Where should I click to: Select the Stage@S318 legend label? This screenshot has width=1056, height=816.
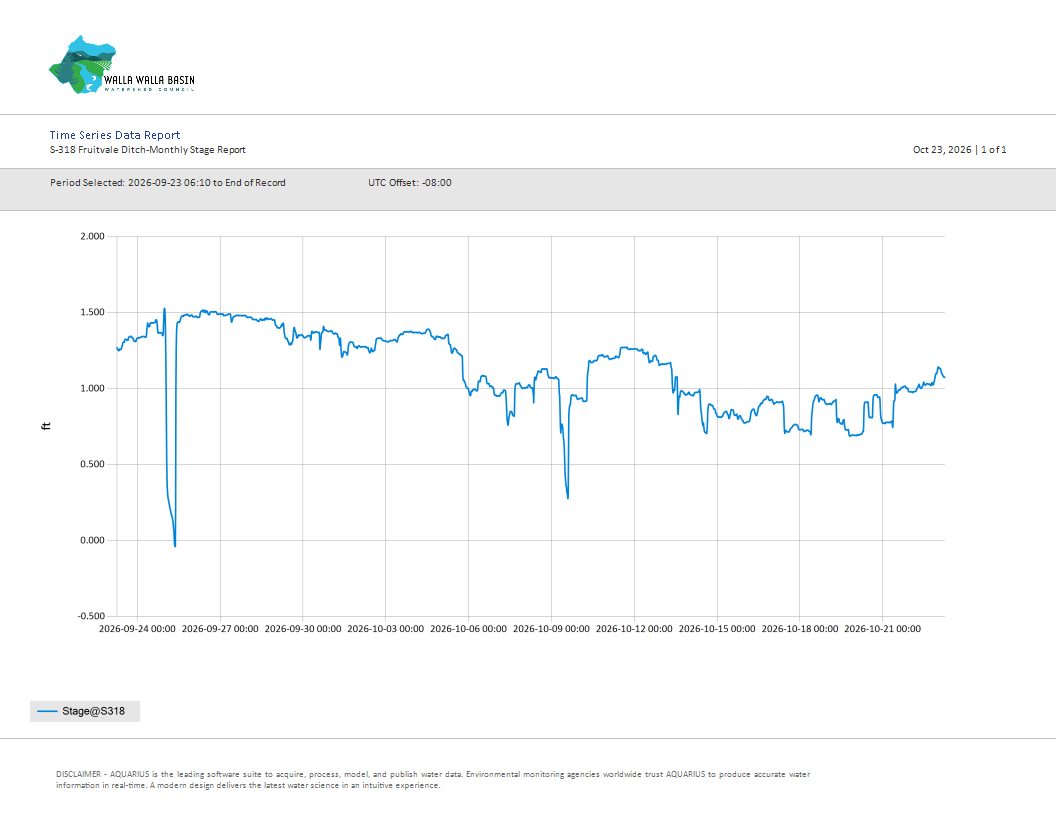[94, 711]
